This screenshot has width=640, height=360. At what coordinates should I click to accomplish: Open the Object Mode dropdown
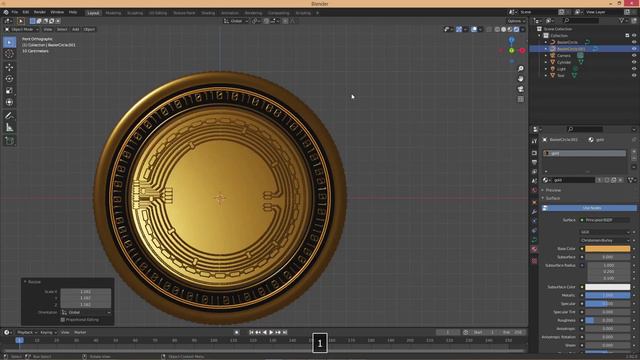(x=22, y=29)
